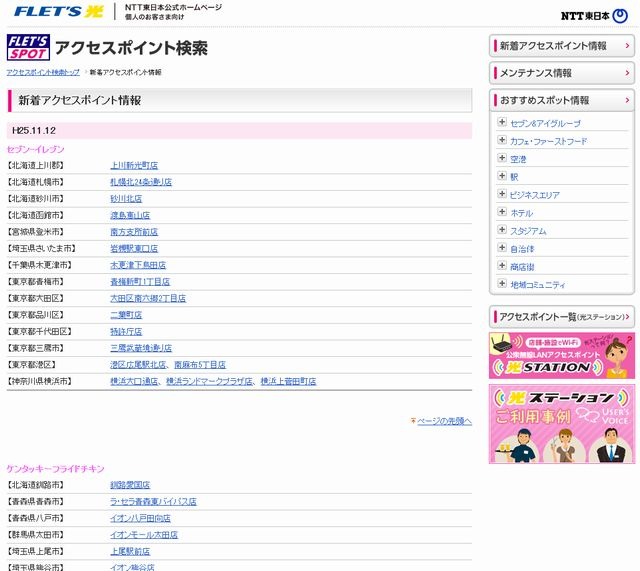640x571 pixels.
Task: Open the ラ・セラ青森東バイパス店 link
Action: tap(153, 502)
